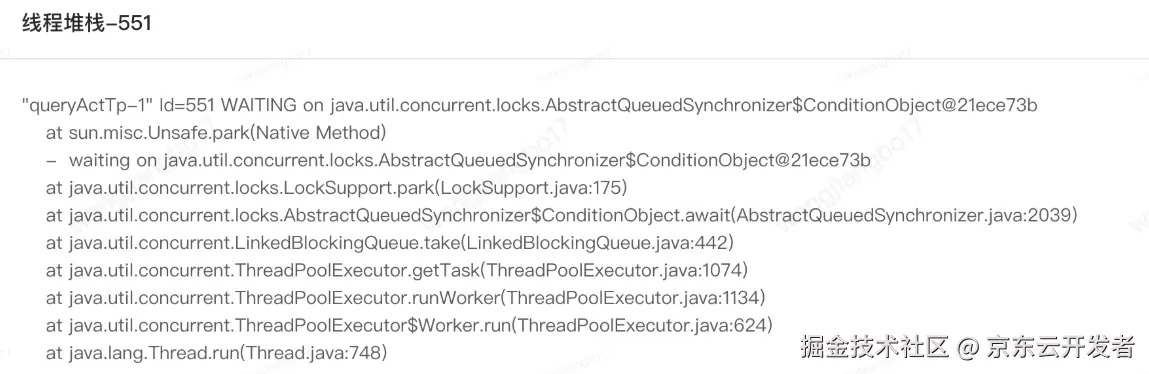The height and width of the screenshot is (374, 1149).
Task: Click ThreadPoolExecutor.java:624 source reference
Action: [x=642, y=325]
